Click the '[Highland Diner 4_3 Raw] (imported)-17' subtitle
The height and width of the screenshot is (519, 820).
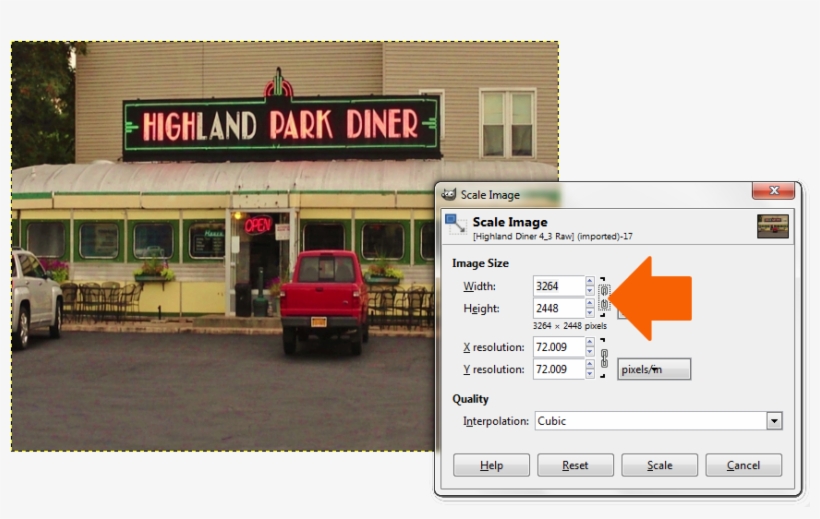click(553, 236)
